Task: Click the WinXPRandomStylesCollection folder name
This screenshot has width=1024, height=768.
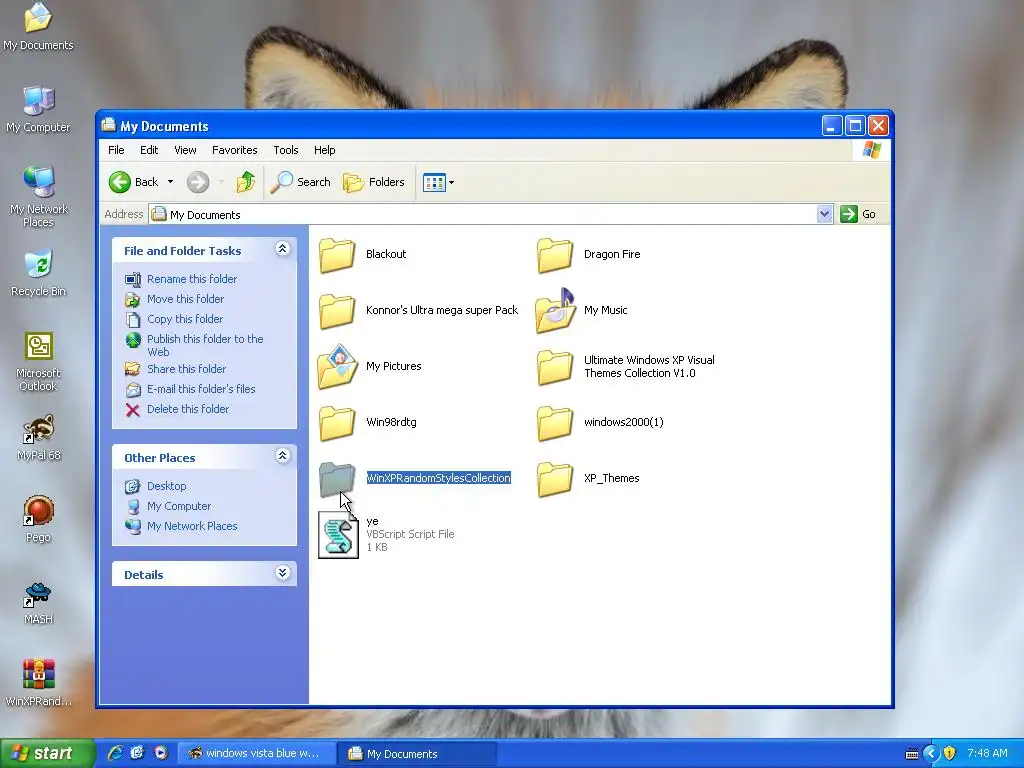Action: pos(438,478)
